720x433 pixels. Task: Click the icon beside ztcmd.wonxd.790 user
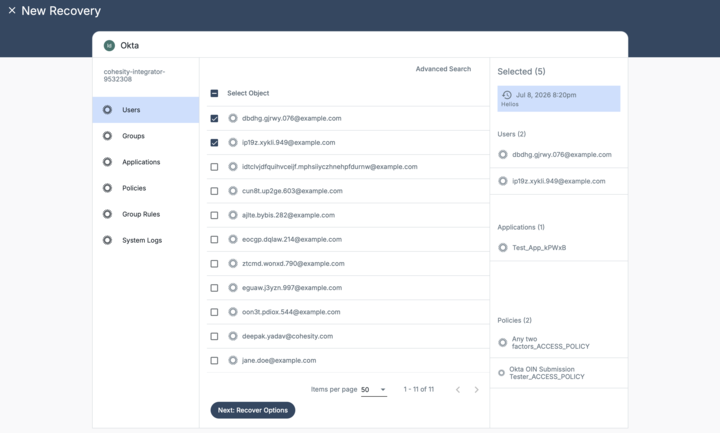(233, 264)
